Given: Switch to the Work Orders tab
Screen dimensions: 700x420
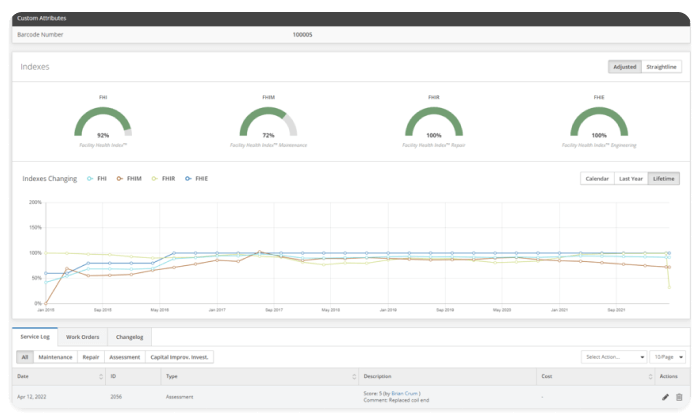Looking at the screenshot, I should click(x=82, y=337).
